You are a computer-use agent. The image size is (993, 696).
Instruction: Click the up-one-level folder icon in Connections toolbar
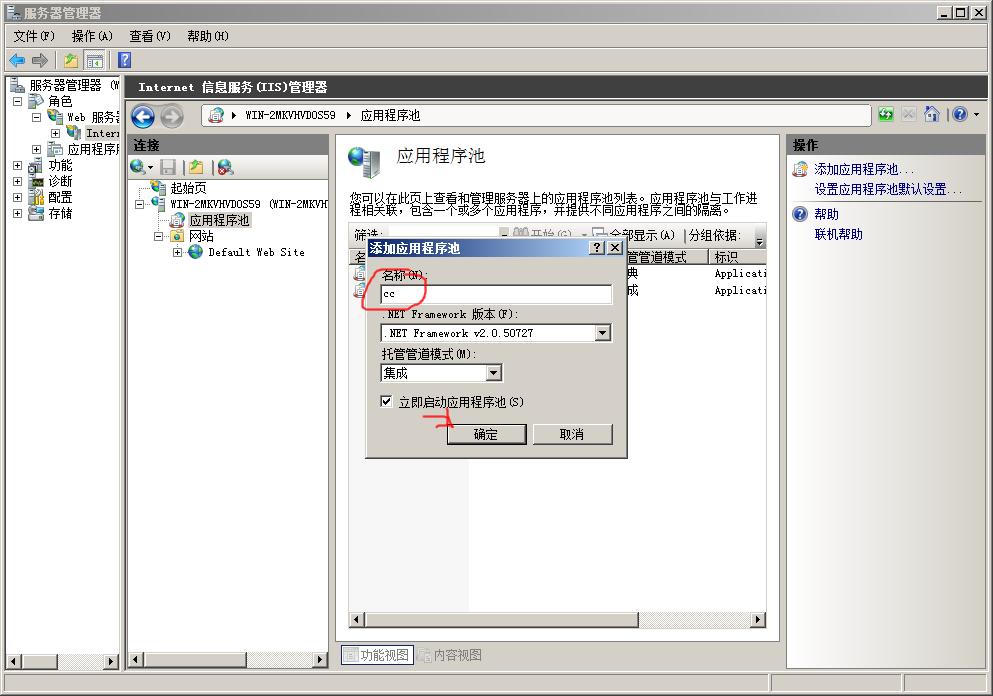(x=197, y=167)
